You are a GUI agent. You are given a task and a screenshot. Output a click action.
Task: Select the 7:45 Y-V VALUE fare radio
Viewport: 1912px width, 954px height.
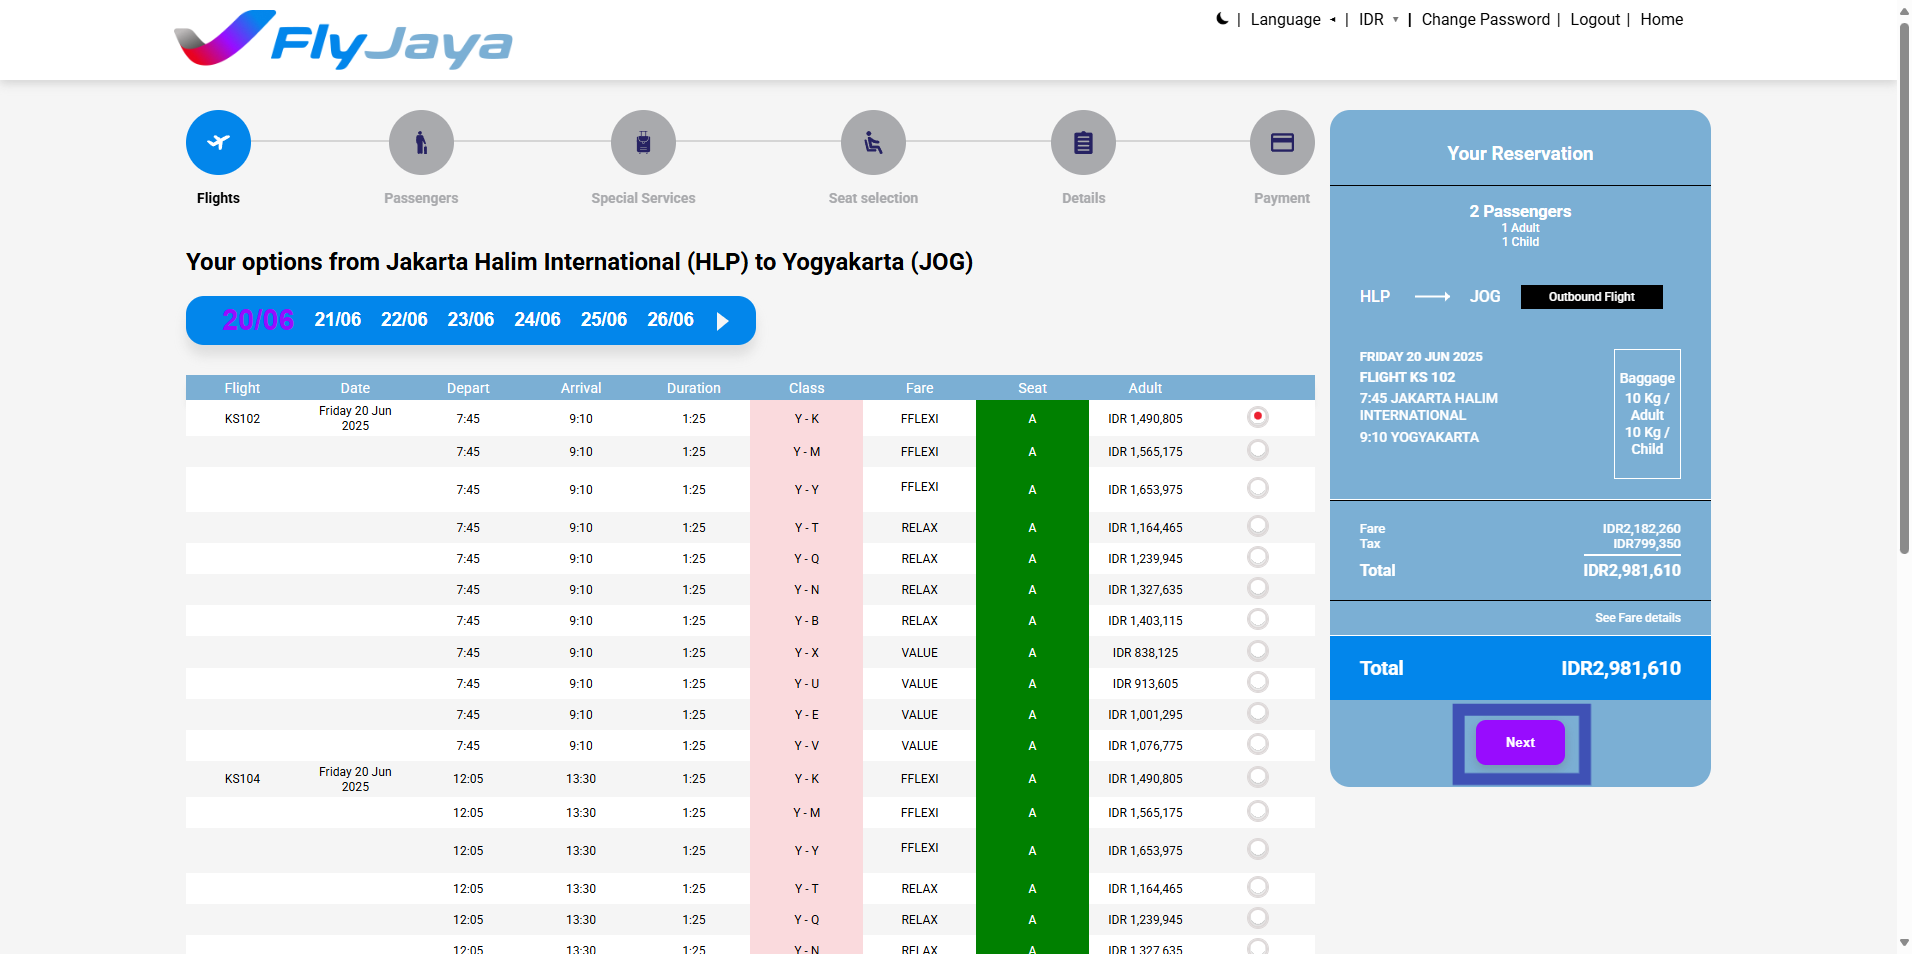tap(1258, 744)
